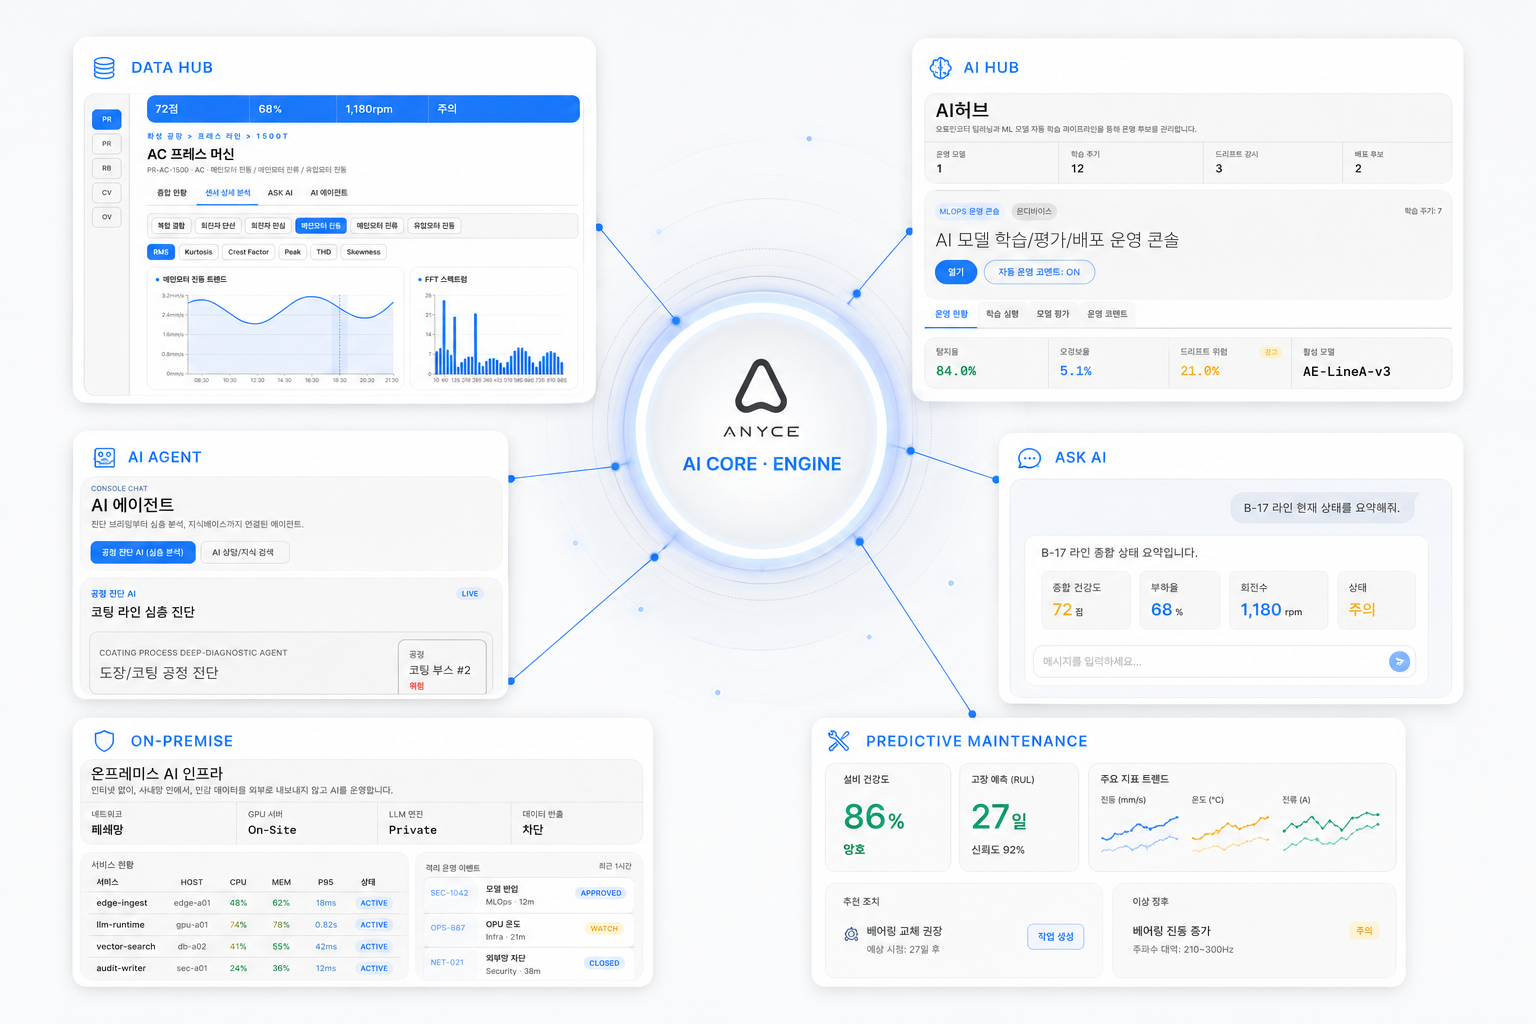
Task: Click the CLOSED status badge
Action: click(604, 963)
